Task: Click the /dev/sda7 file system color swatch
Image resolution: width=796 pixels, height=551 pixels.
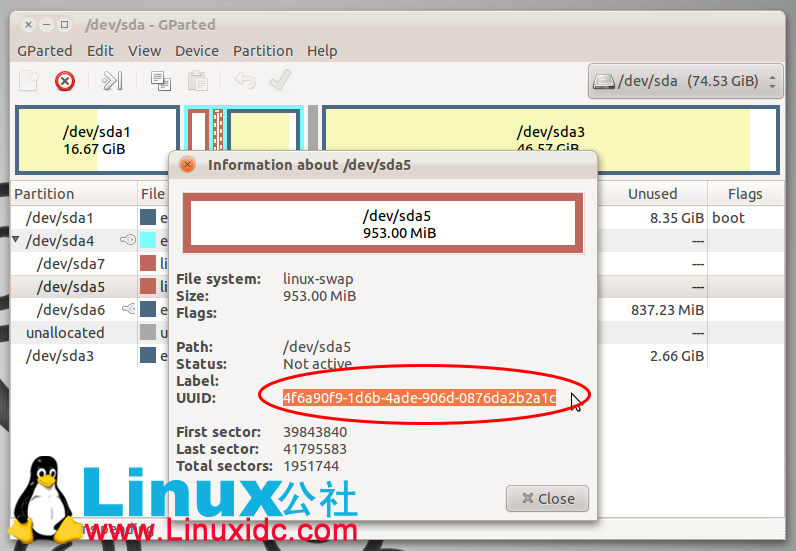Action: (148, 264)
